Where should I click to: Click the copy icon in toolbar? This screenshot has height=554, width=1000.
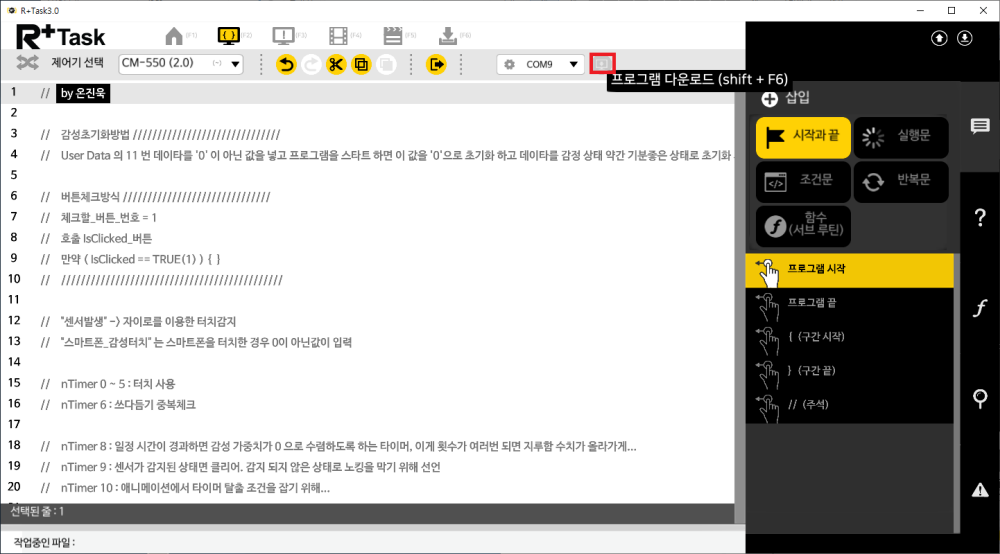click(361, 64)
